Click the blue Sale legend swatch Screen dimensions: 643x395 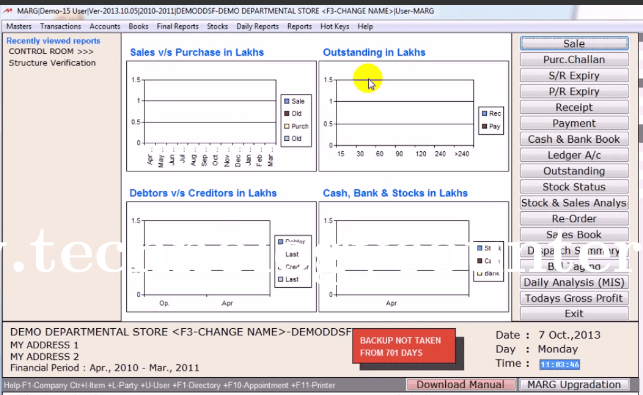coord(287,101)
